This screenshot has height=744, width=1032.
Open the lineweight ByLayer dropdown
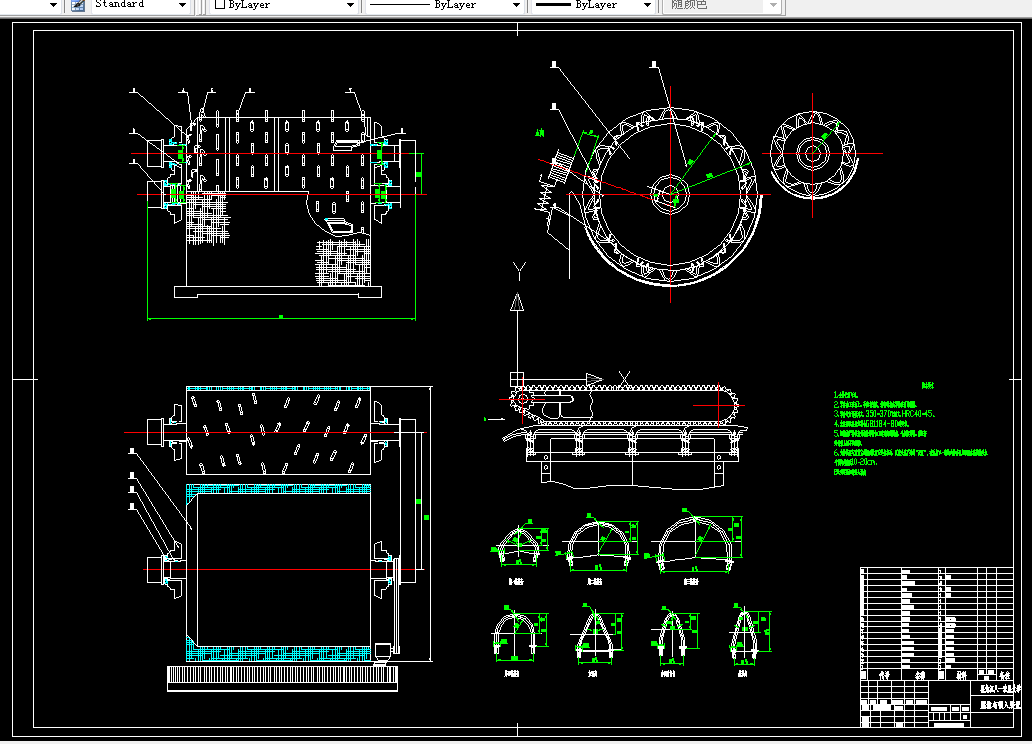(x=593, y=5)
